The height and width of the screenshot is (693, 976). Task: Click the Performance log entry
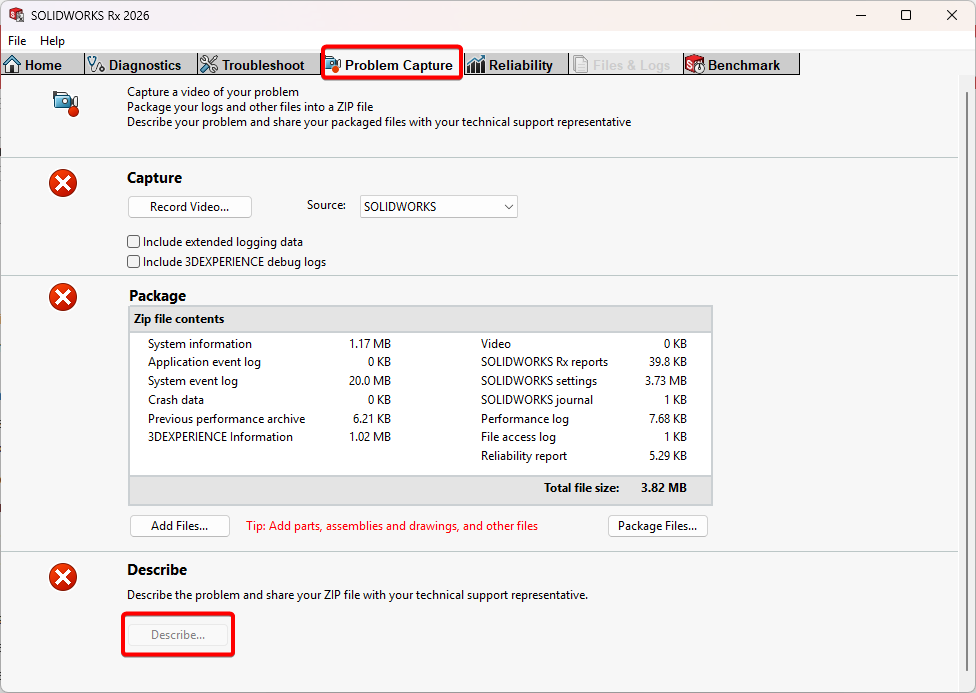(525, 419)
